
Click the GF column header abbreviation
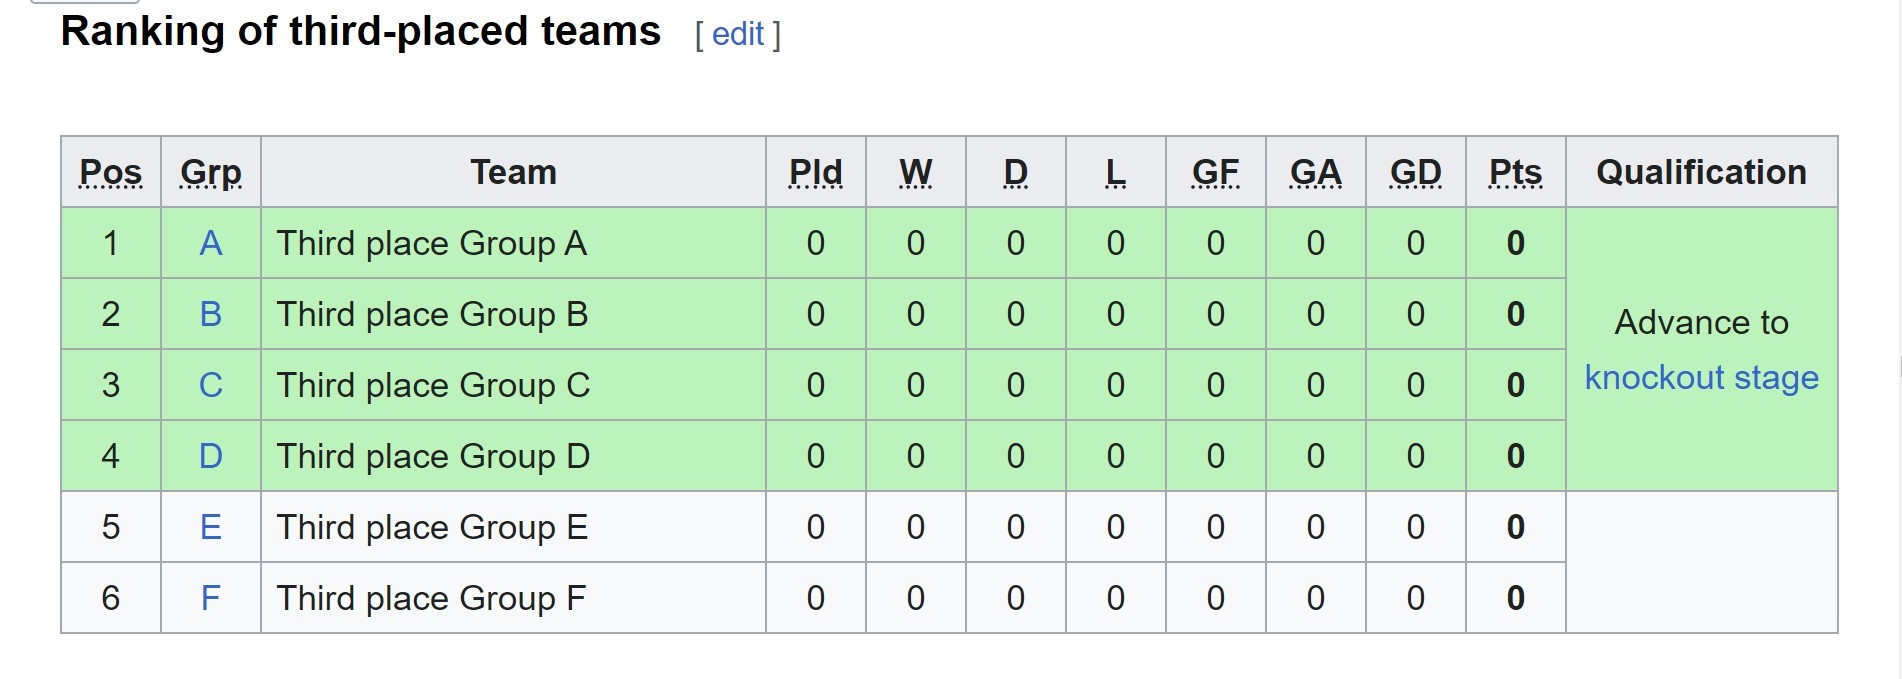click(1215, 172)
